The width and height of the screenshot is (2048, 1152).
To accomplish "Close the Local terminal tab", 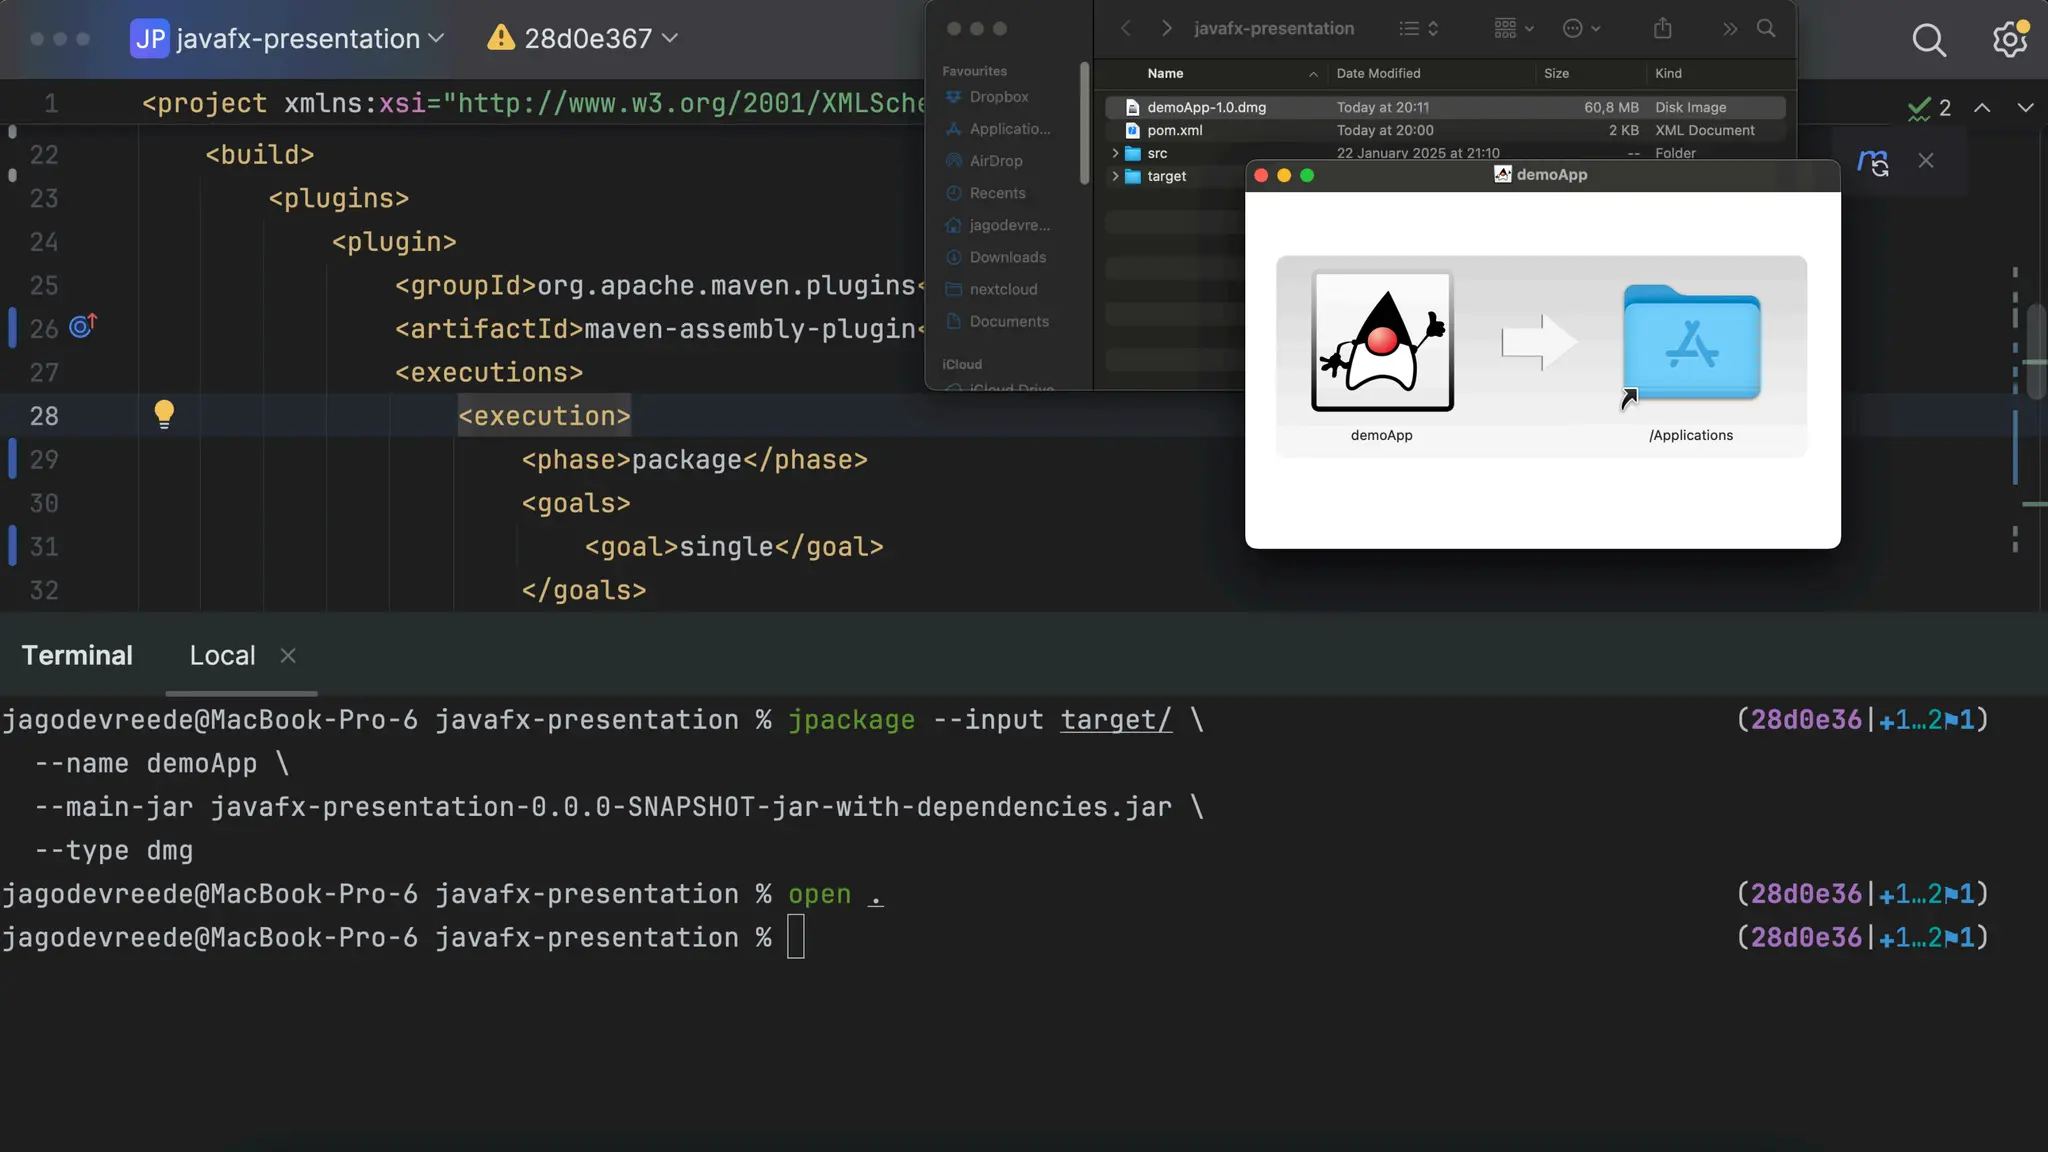I will [288, 656].
